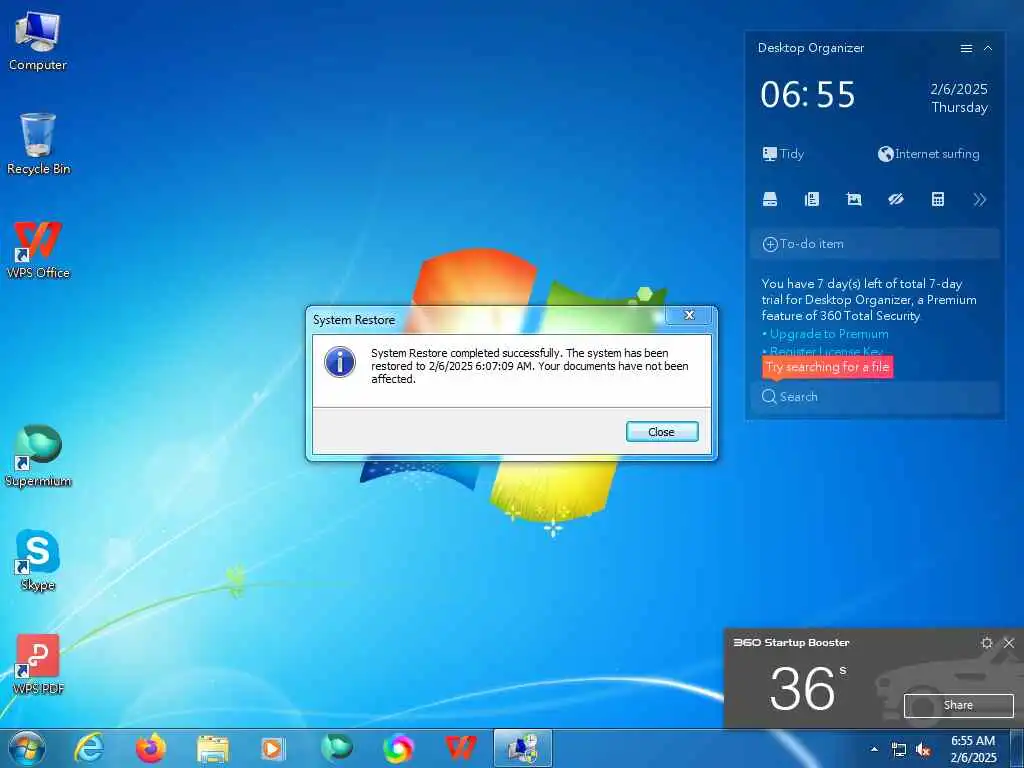Screen dimensions: 1024x768
Task: Close the 360 Startup Booster popup
Action: [x=1009, y=643]
